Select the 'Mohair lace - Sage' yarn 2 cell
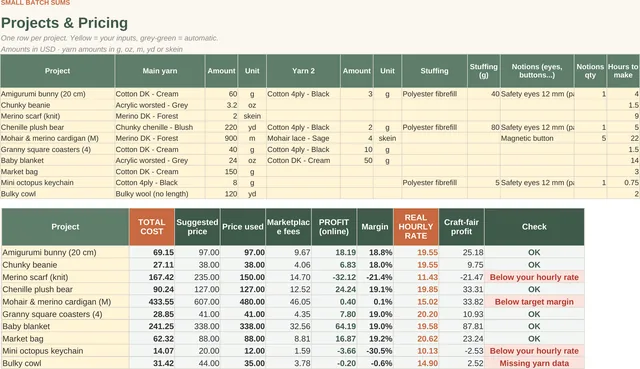Viewport: 640px width, 369px height. click(303, 138)
